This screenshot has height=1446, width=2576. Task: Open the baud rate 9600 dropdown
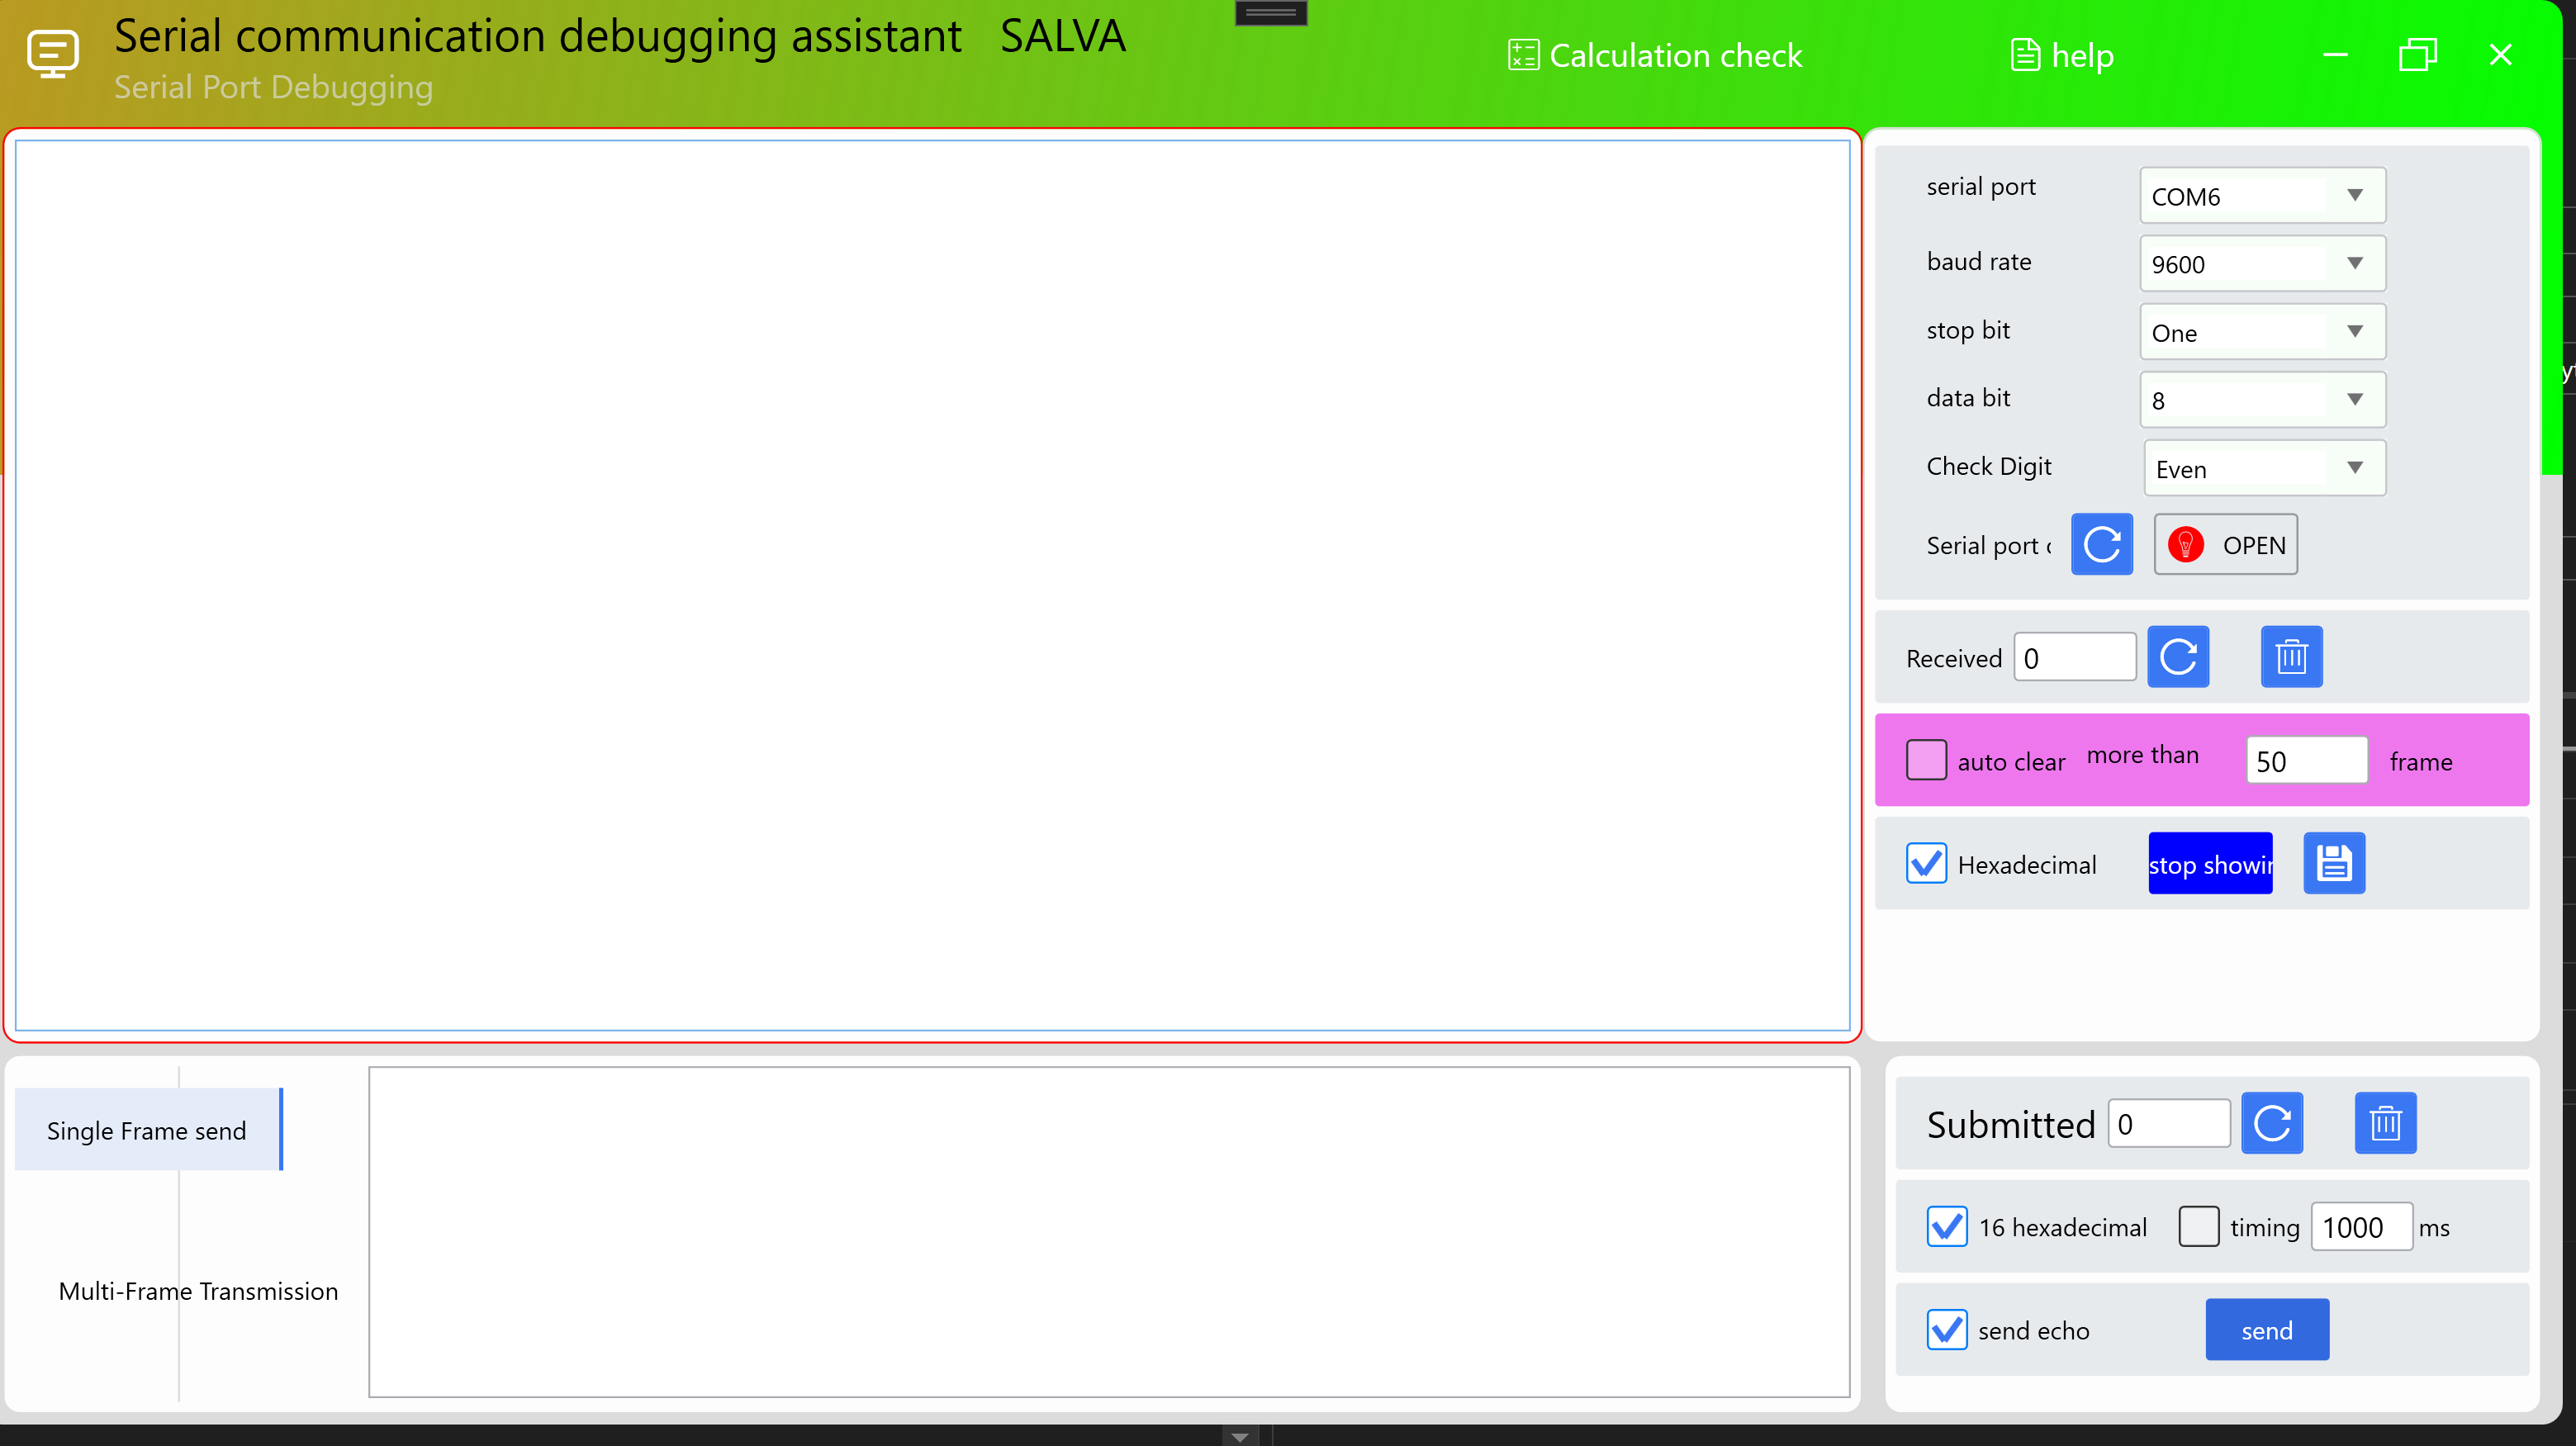[x=2261, y=264]
